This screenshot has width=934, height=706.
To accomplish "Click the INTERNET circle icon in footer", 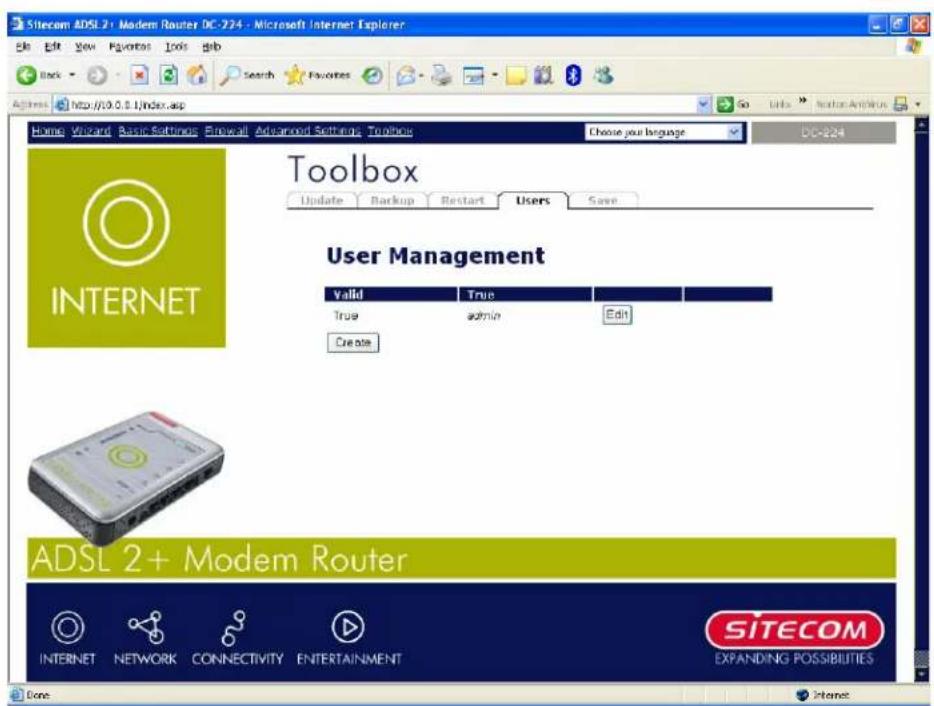I will coord(67,627).
